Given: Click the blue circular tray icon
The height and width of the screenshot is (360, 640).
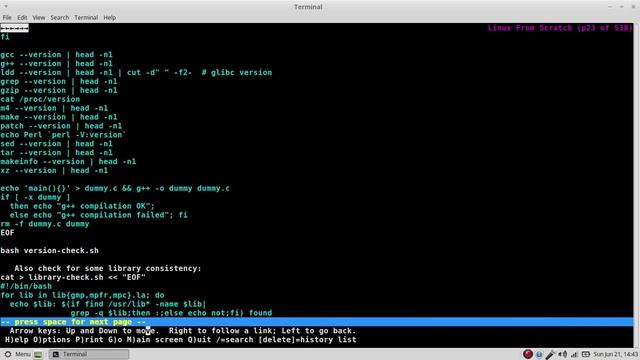Looking at the screenshot, I should [x=539, y=354].
